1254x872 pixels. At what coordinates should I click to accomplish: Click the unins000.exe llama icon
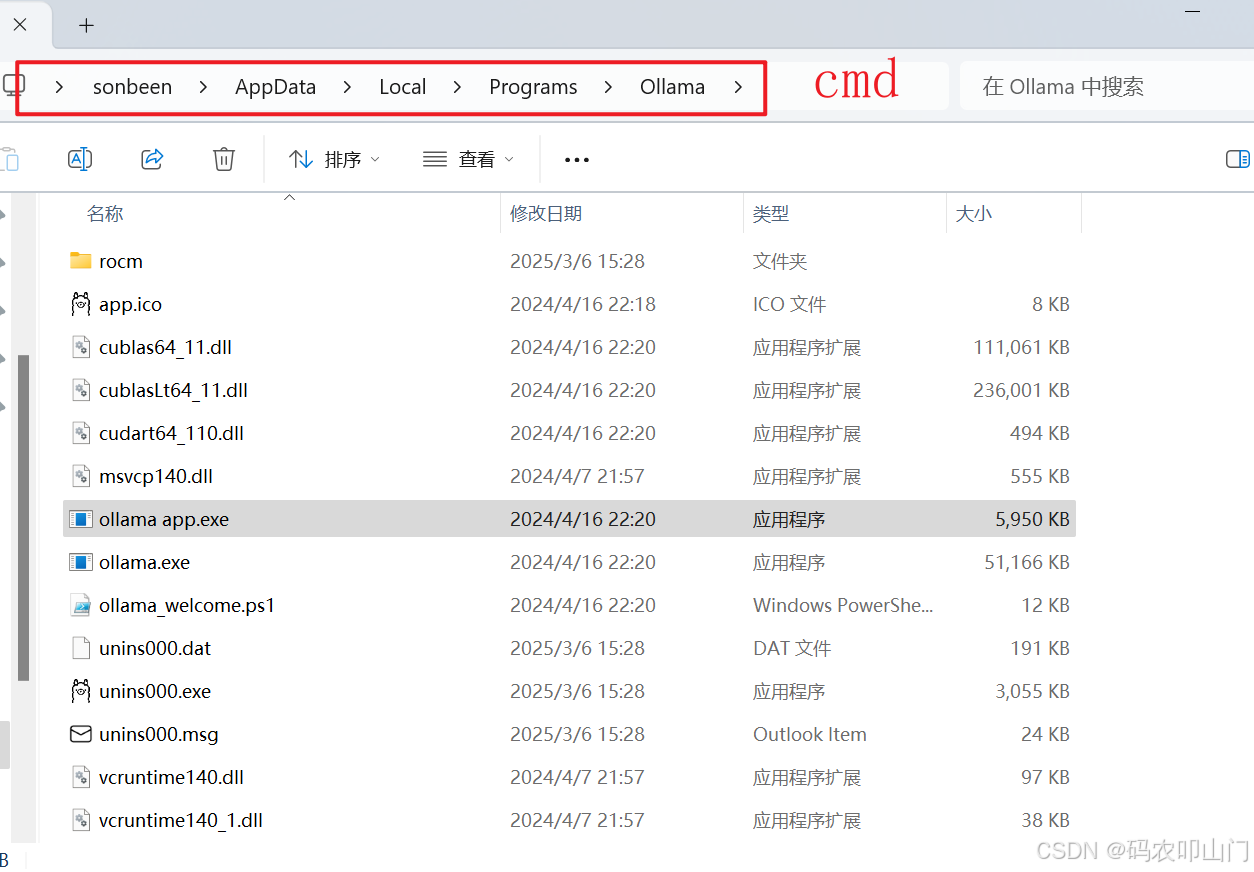(x=81, y=691)
